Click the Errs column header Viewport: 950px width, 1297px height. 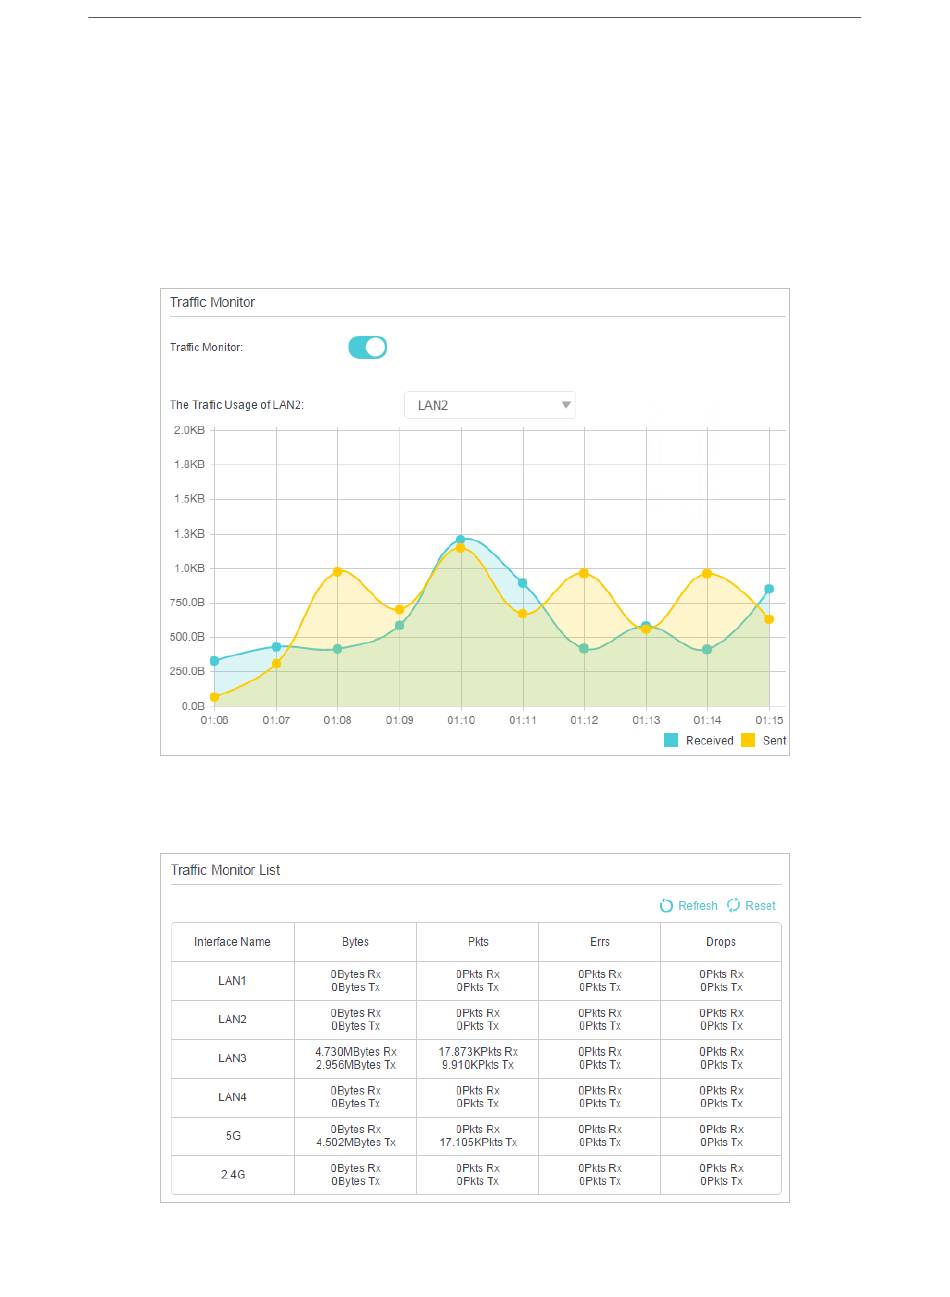[600, 942]
